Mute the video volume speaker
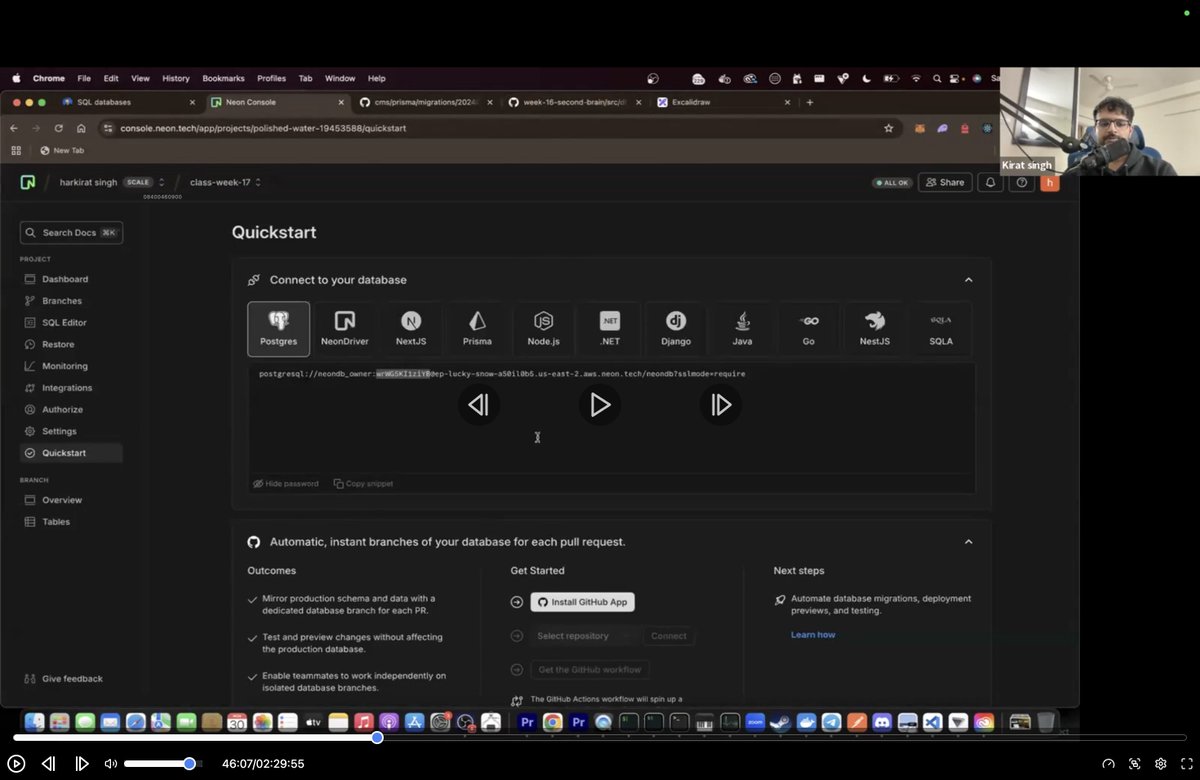1200x780 pixels. (x=111, y=763)
